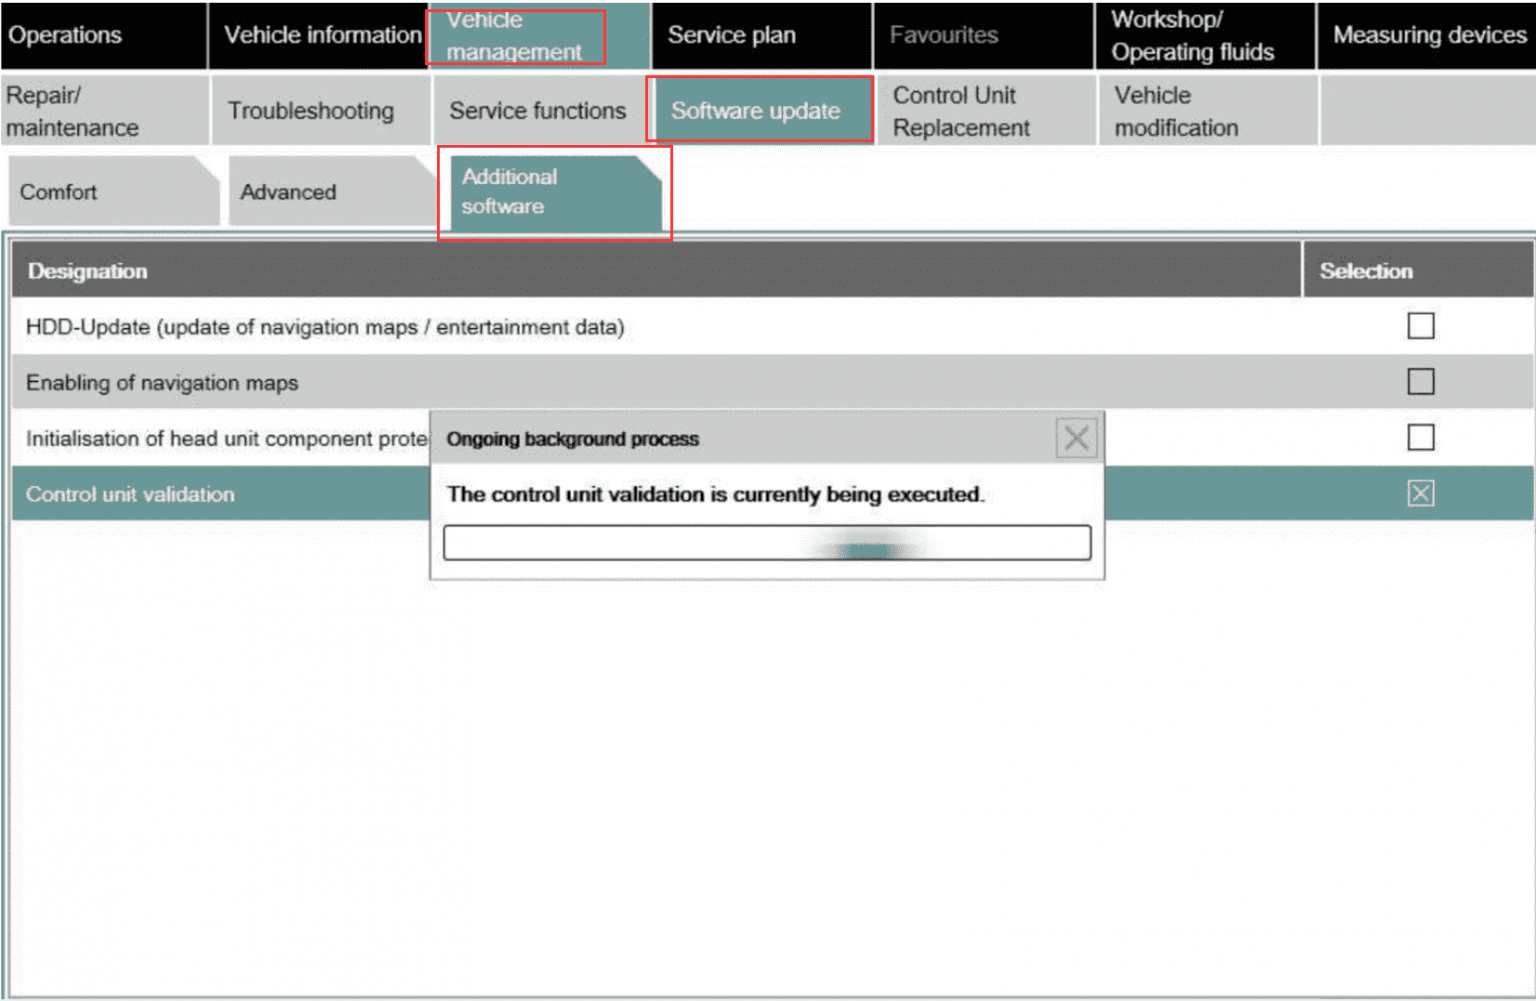Close the Ongoing background process dialog
This screenshot has width=1536, height=1001.
tap(1076, 437)
